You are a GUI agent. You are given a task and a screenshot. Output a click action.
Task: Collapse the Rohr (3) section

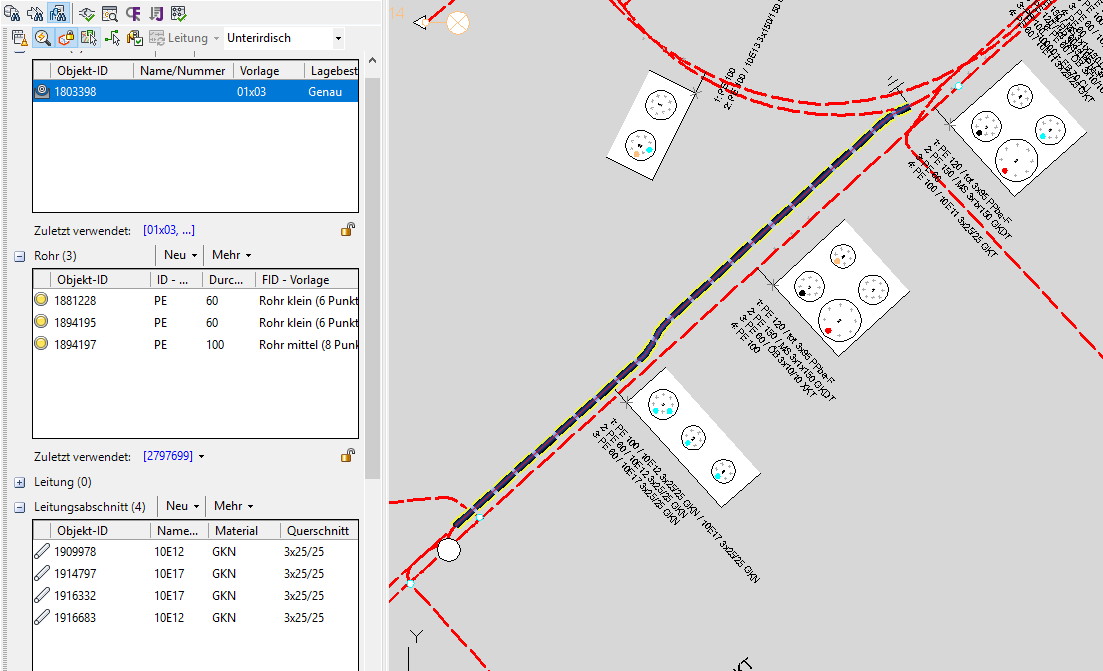pos(20,256)
